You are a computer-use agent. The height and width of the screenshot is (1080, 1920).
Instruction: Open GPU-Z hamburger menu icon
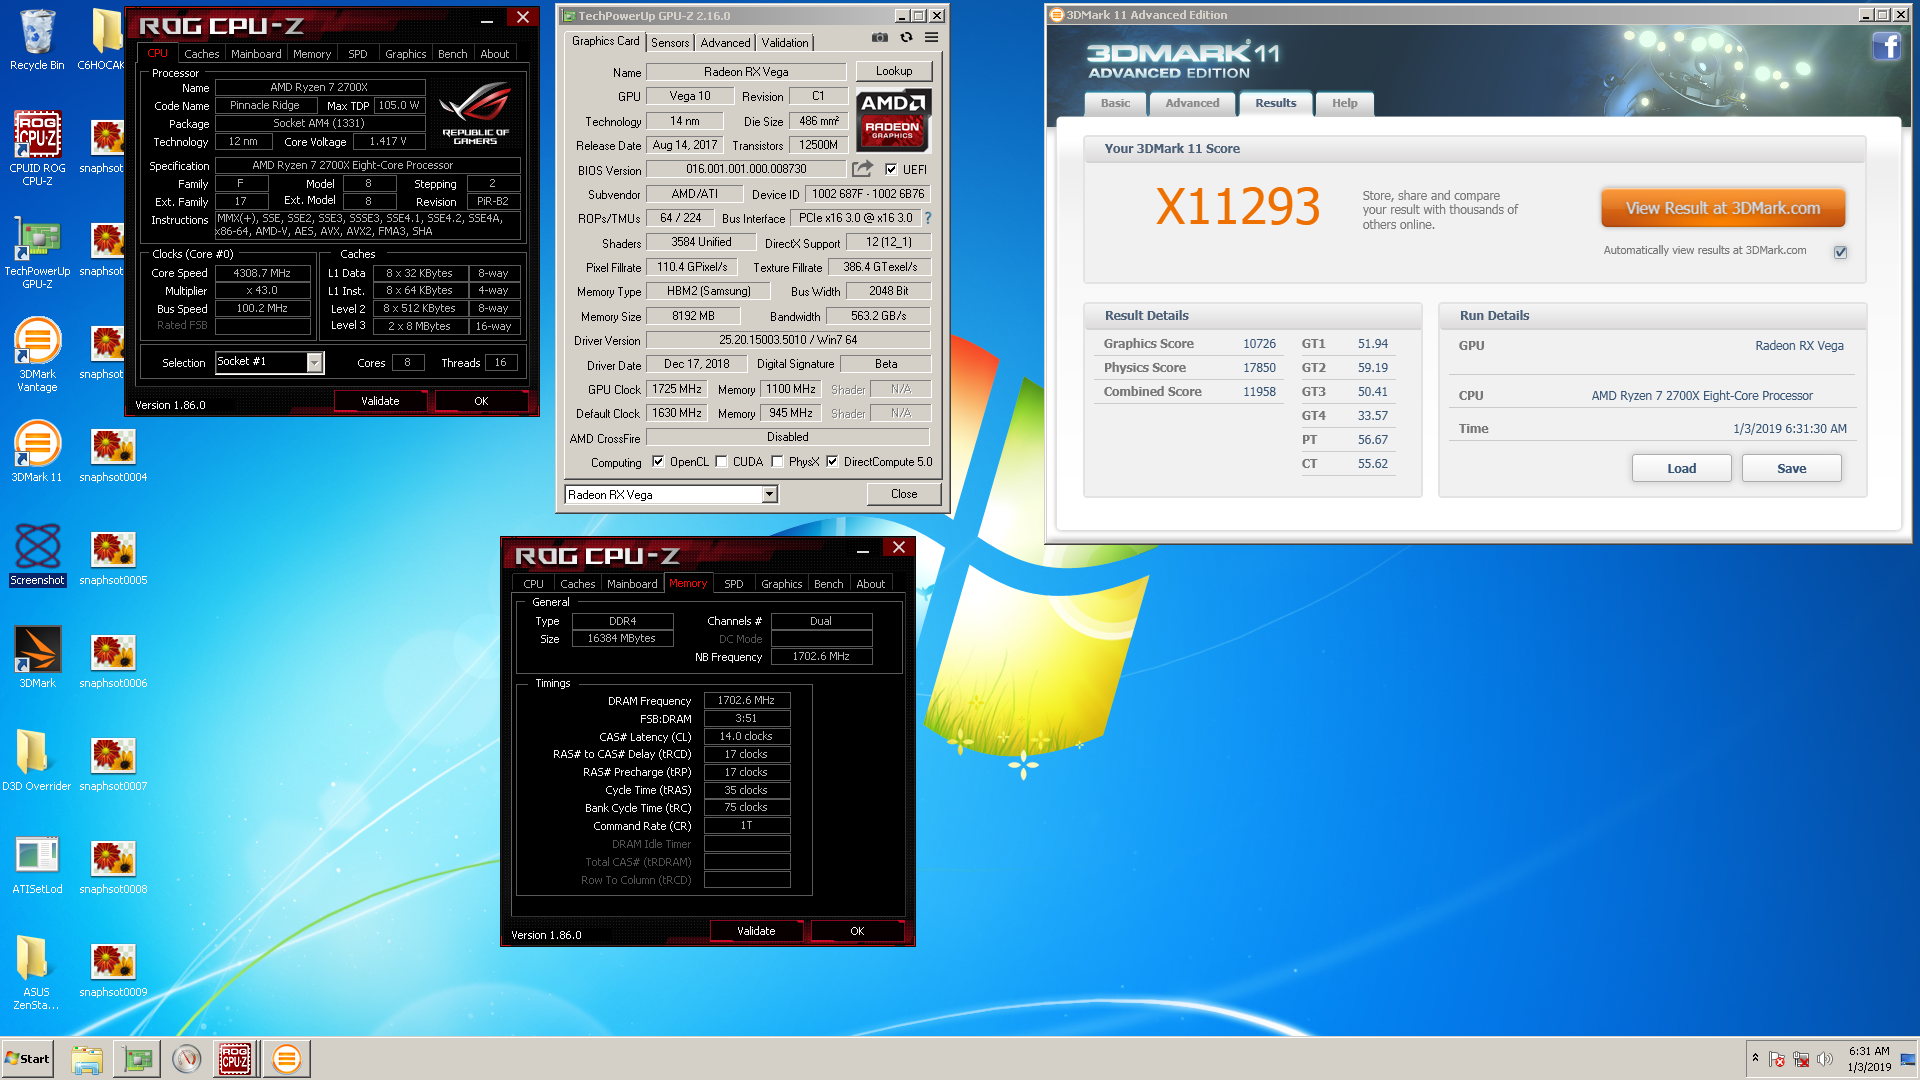[x=931, y=38]
